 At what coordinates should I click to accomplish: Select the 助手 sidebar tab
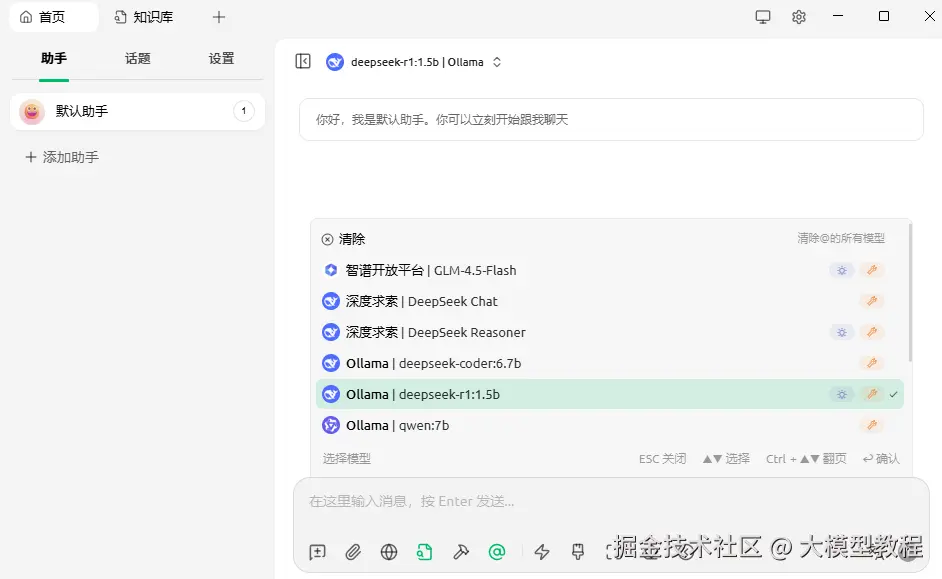[x=53, y=58]
